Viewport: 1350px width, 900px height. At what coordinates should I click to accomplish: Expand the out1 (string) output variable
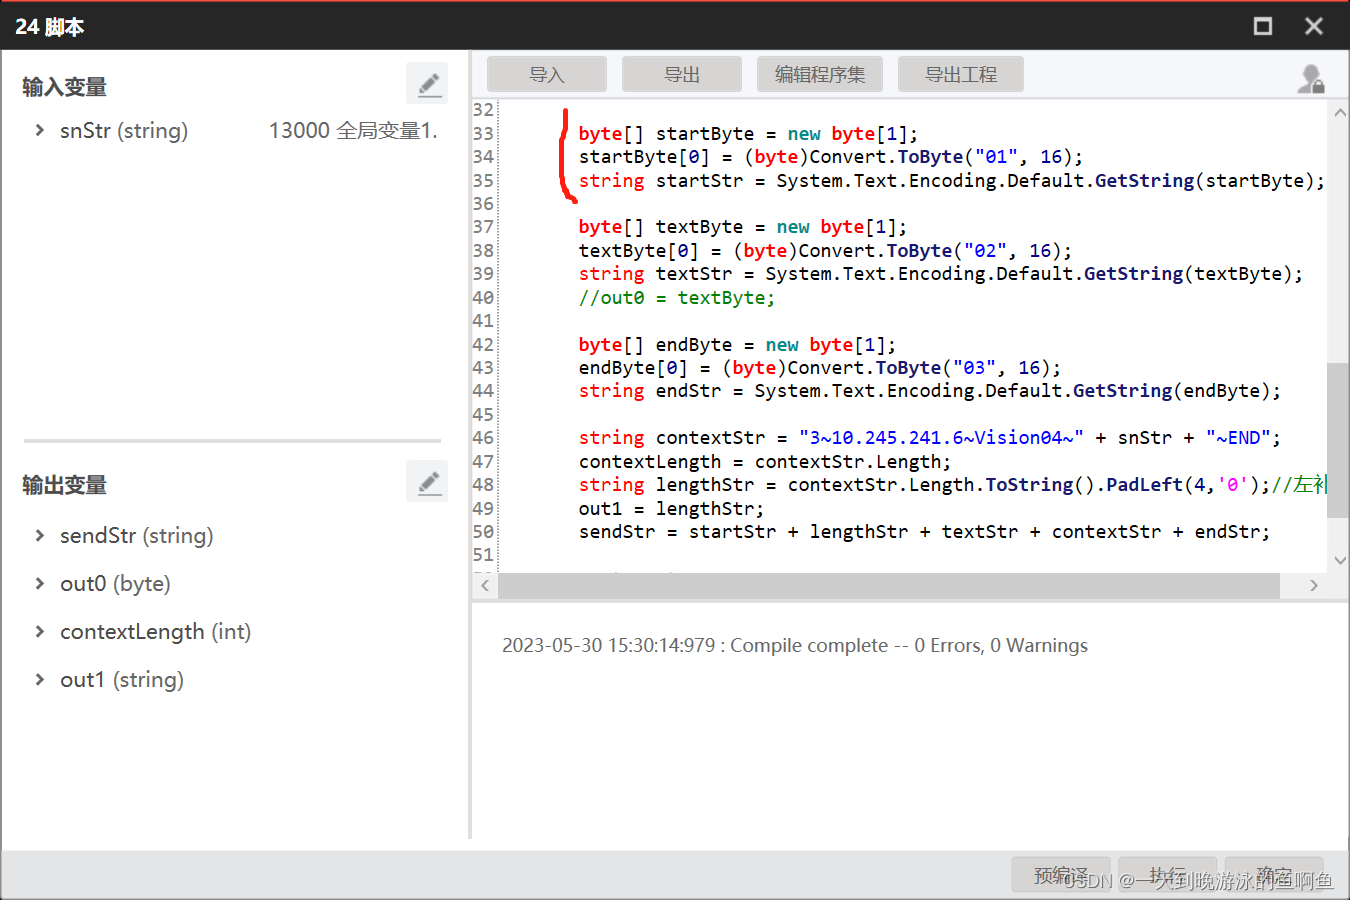tap(39, 679)
